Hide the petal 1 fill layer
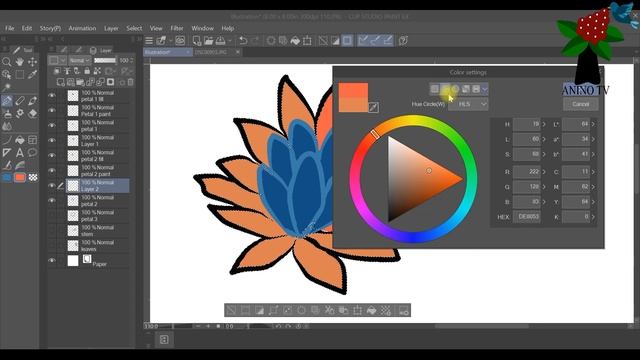The width and height of the screenshot is (640, 360). tap(51, 96)
